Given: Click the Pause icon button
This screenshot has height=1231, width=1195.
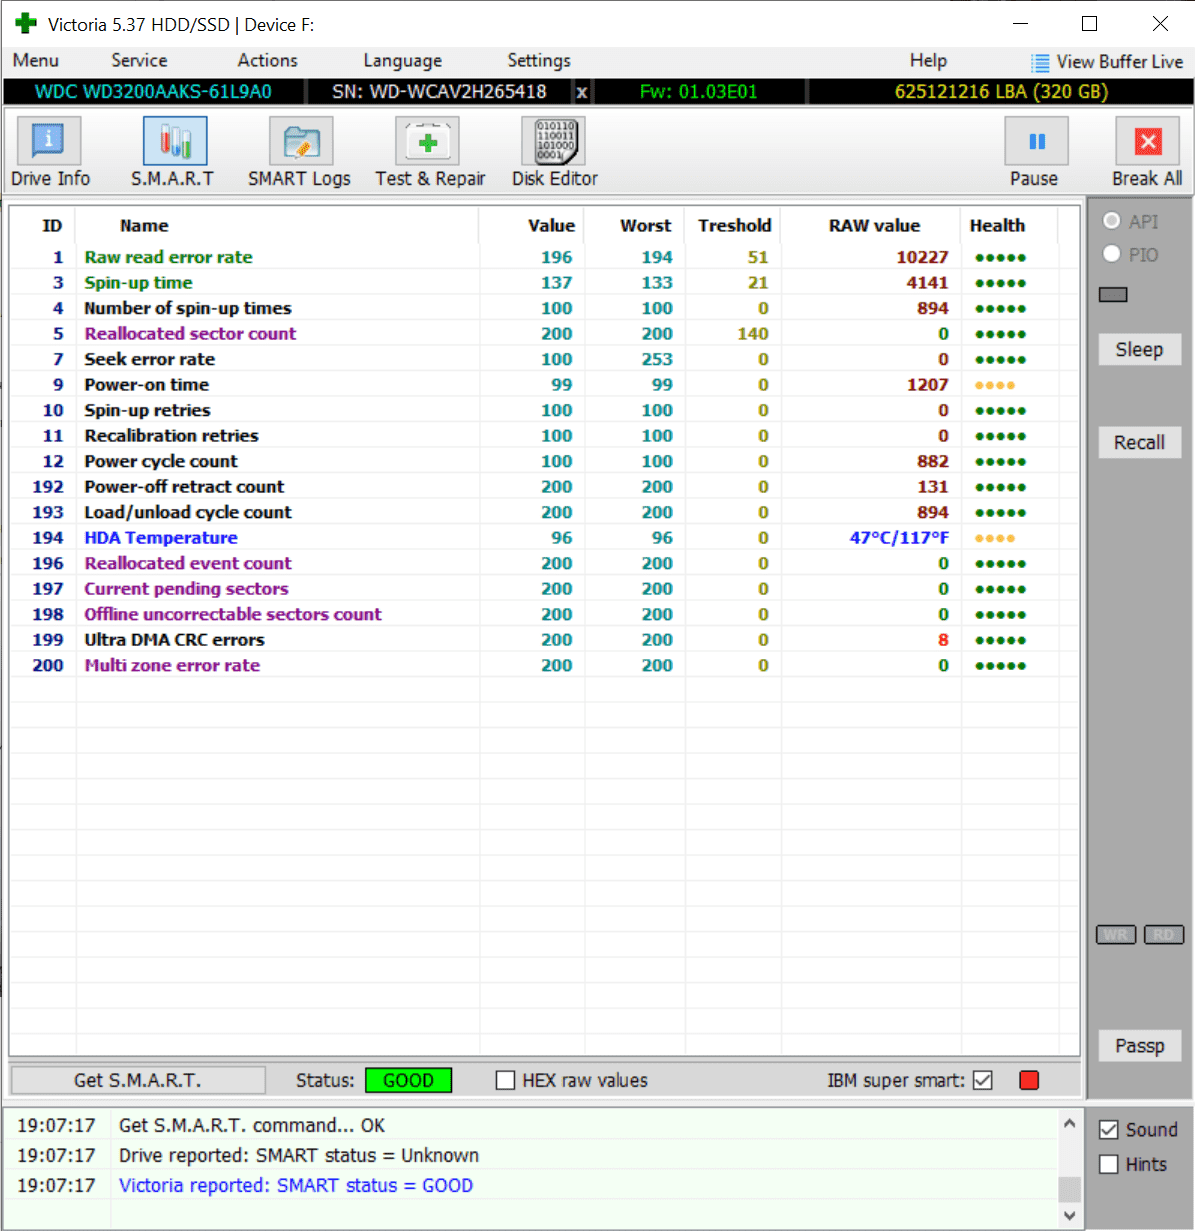Looking at the screenshot, I should tap(1036, 141).
